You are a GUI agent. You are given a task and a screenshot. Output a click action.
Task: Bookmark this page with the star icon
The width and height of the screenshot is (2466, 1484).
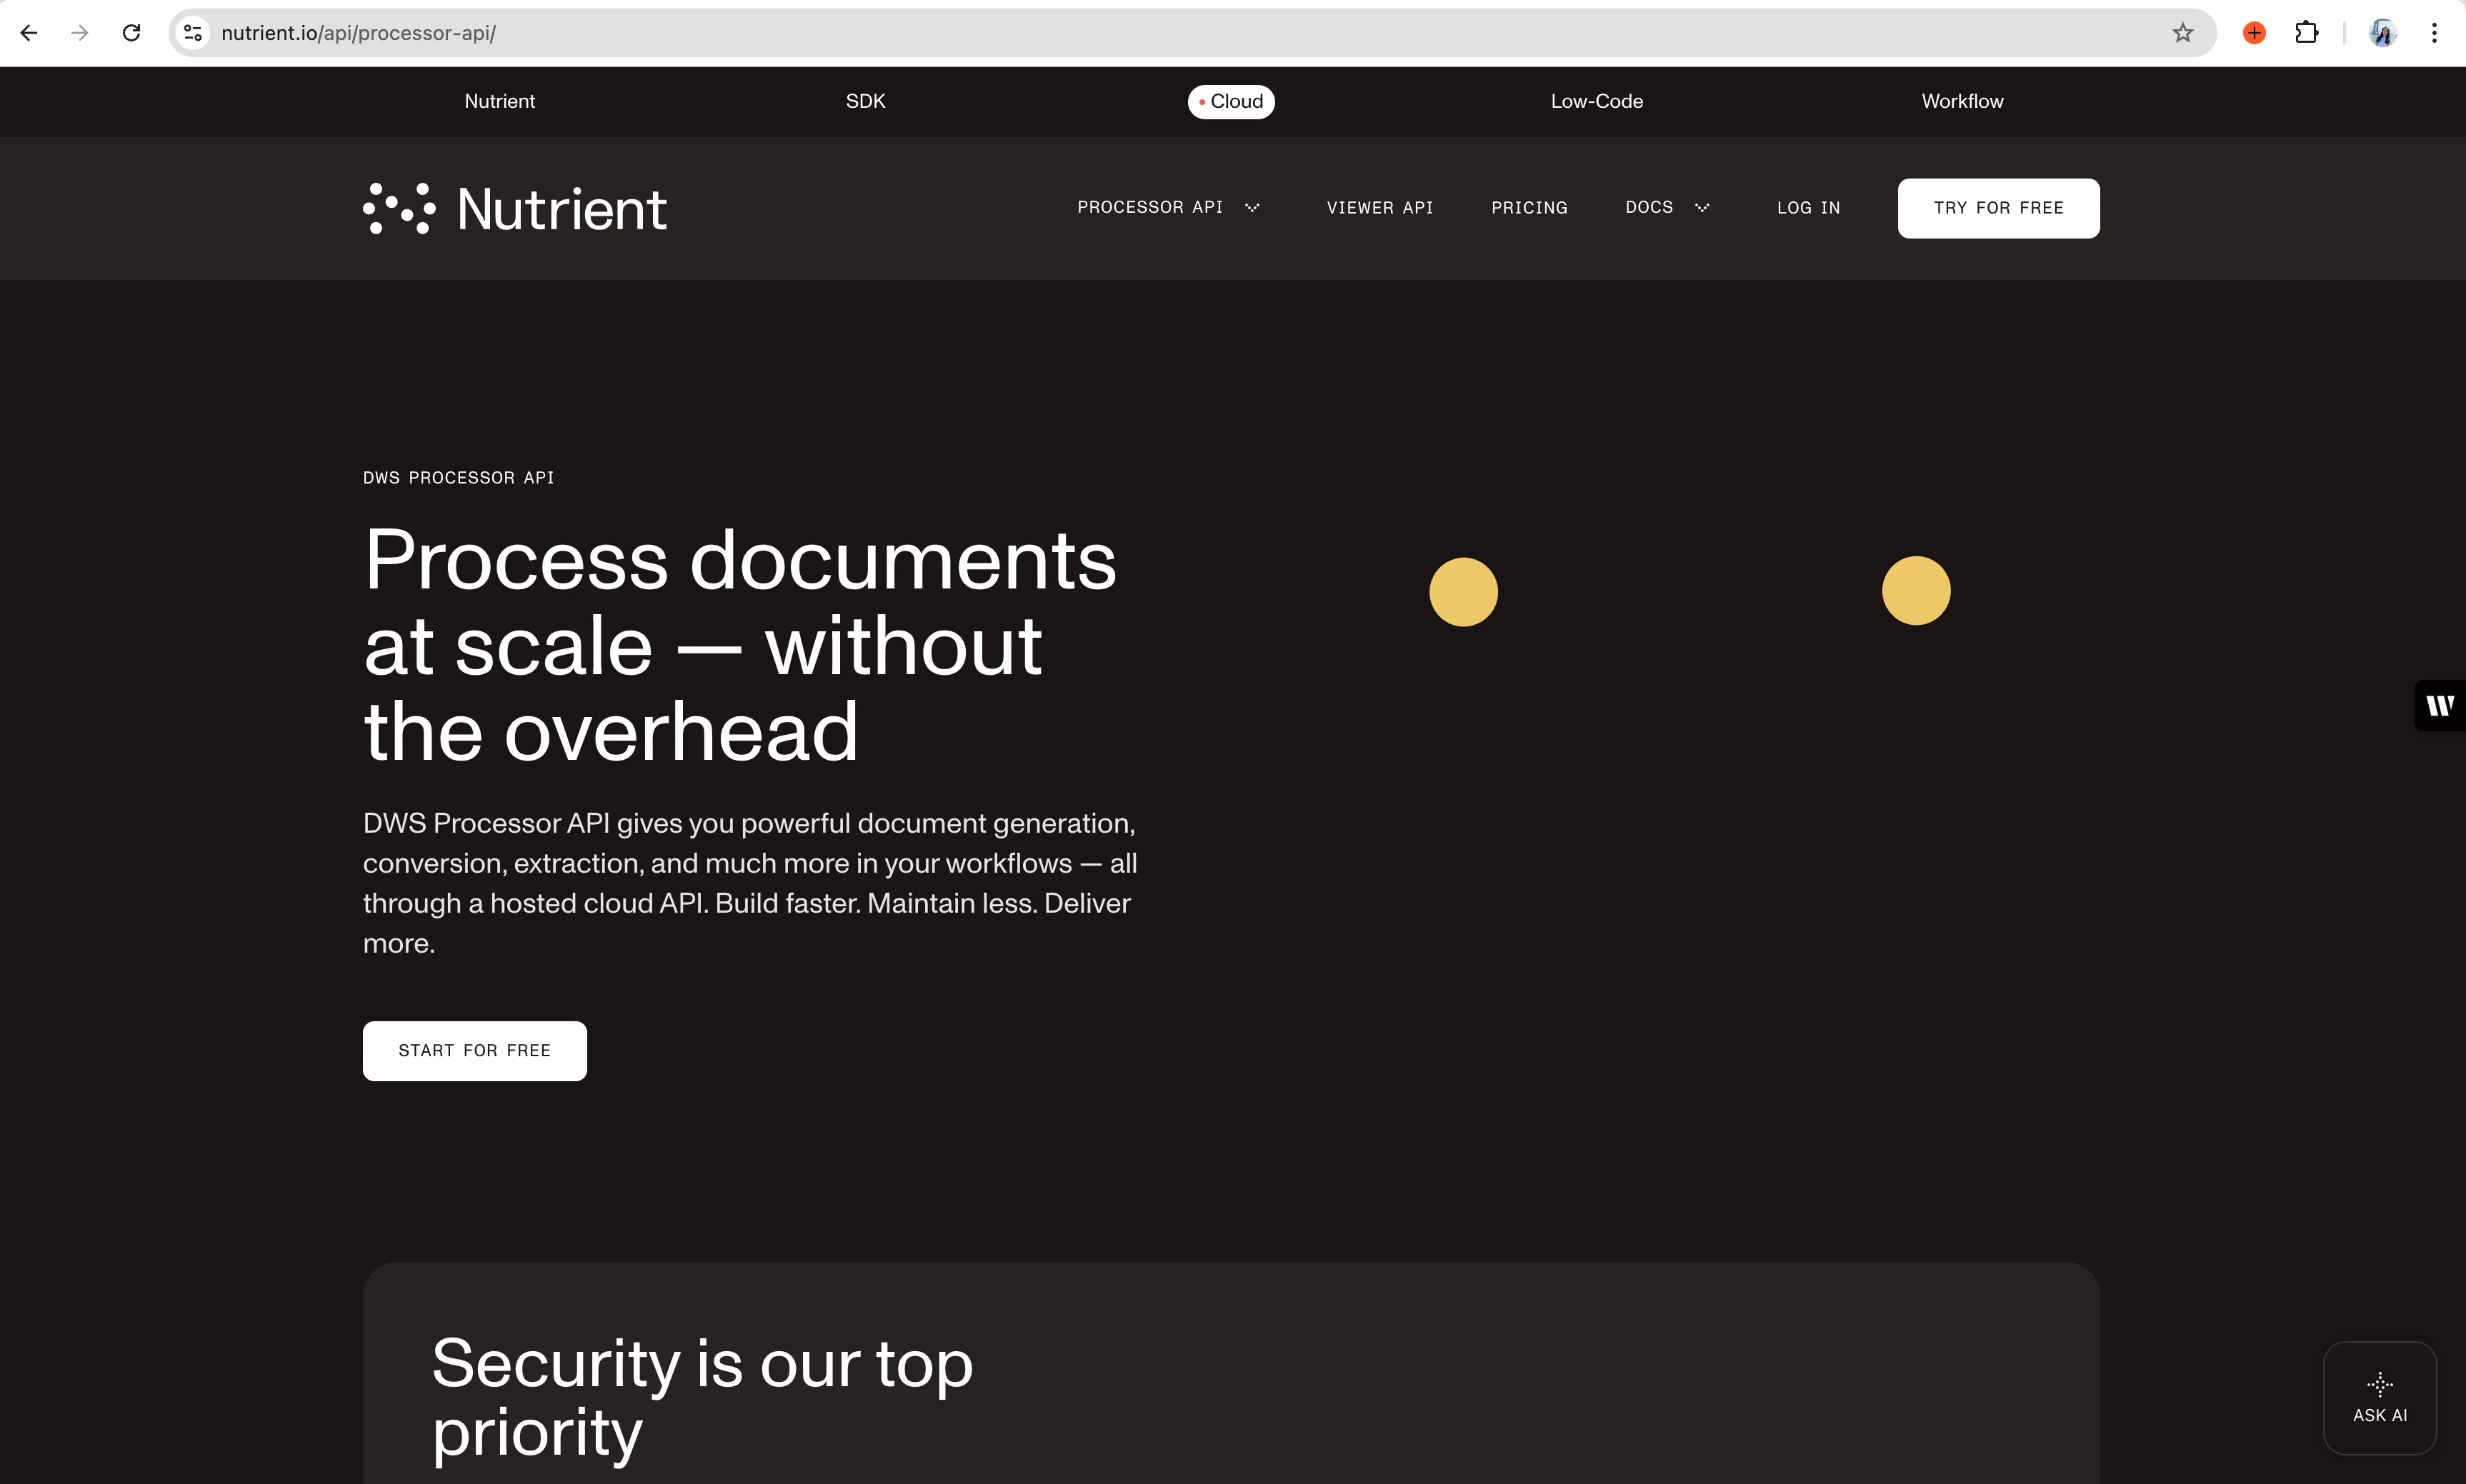pos(2183,33)
